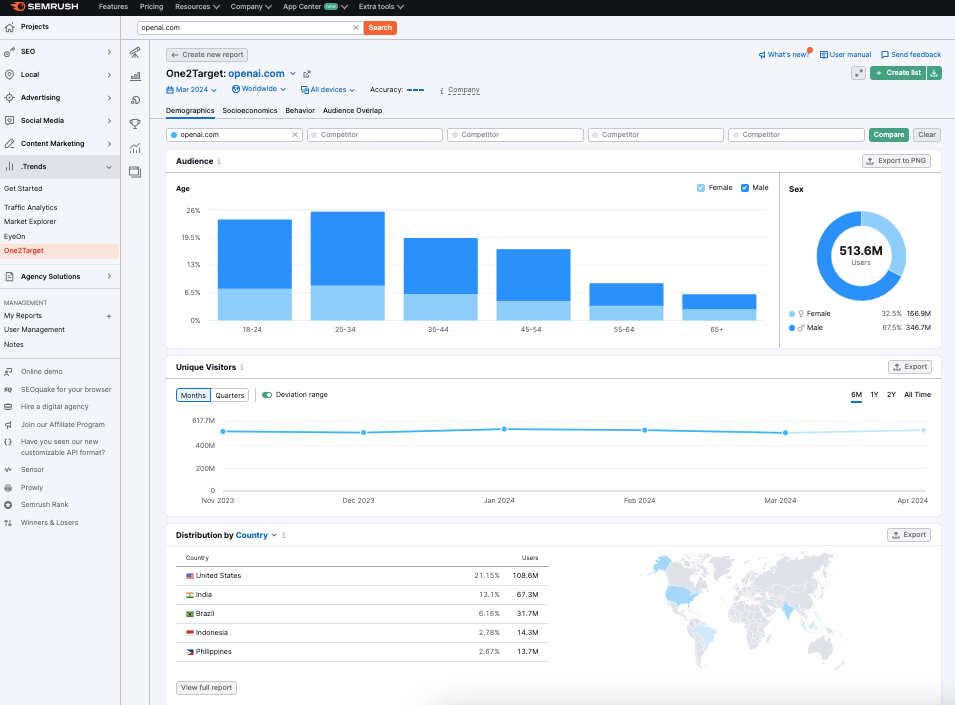The image size is (955, 705).
Task: Remove openai.com from the compare field
Action: tap(295, 135)
